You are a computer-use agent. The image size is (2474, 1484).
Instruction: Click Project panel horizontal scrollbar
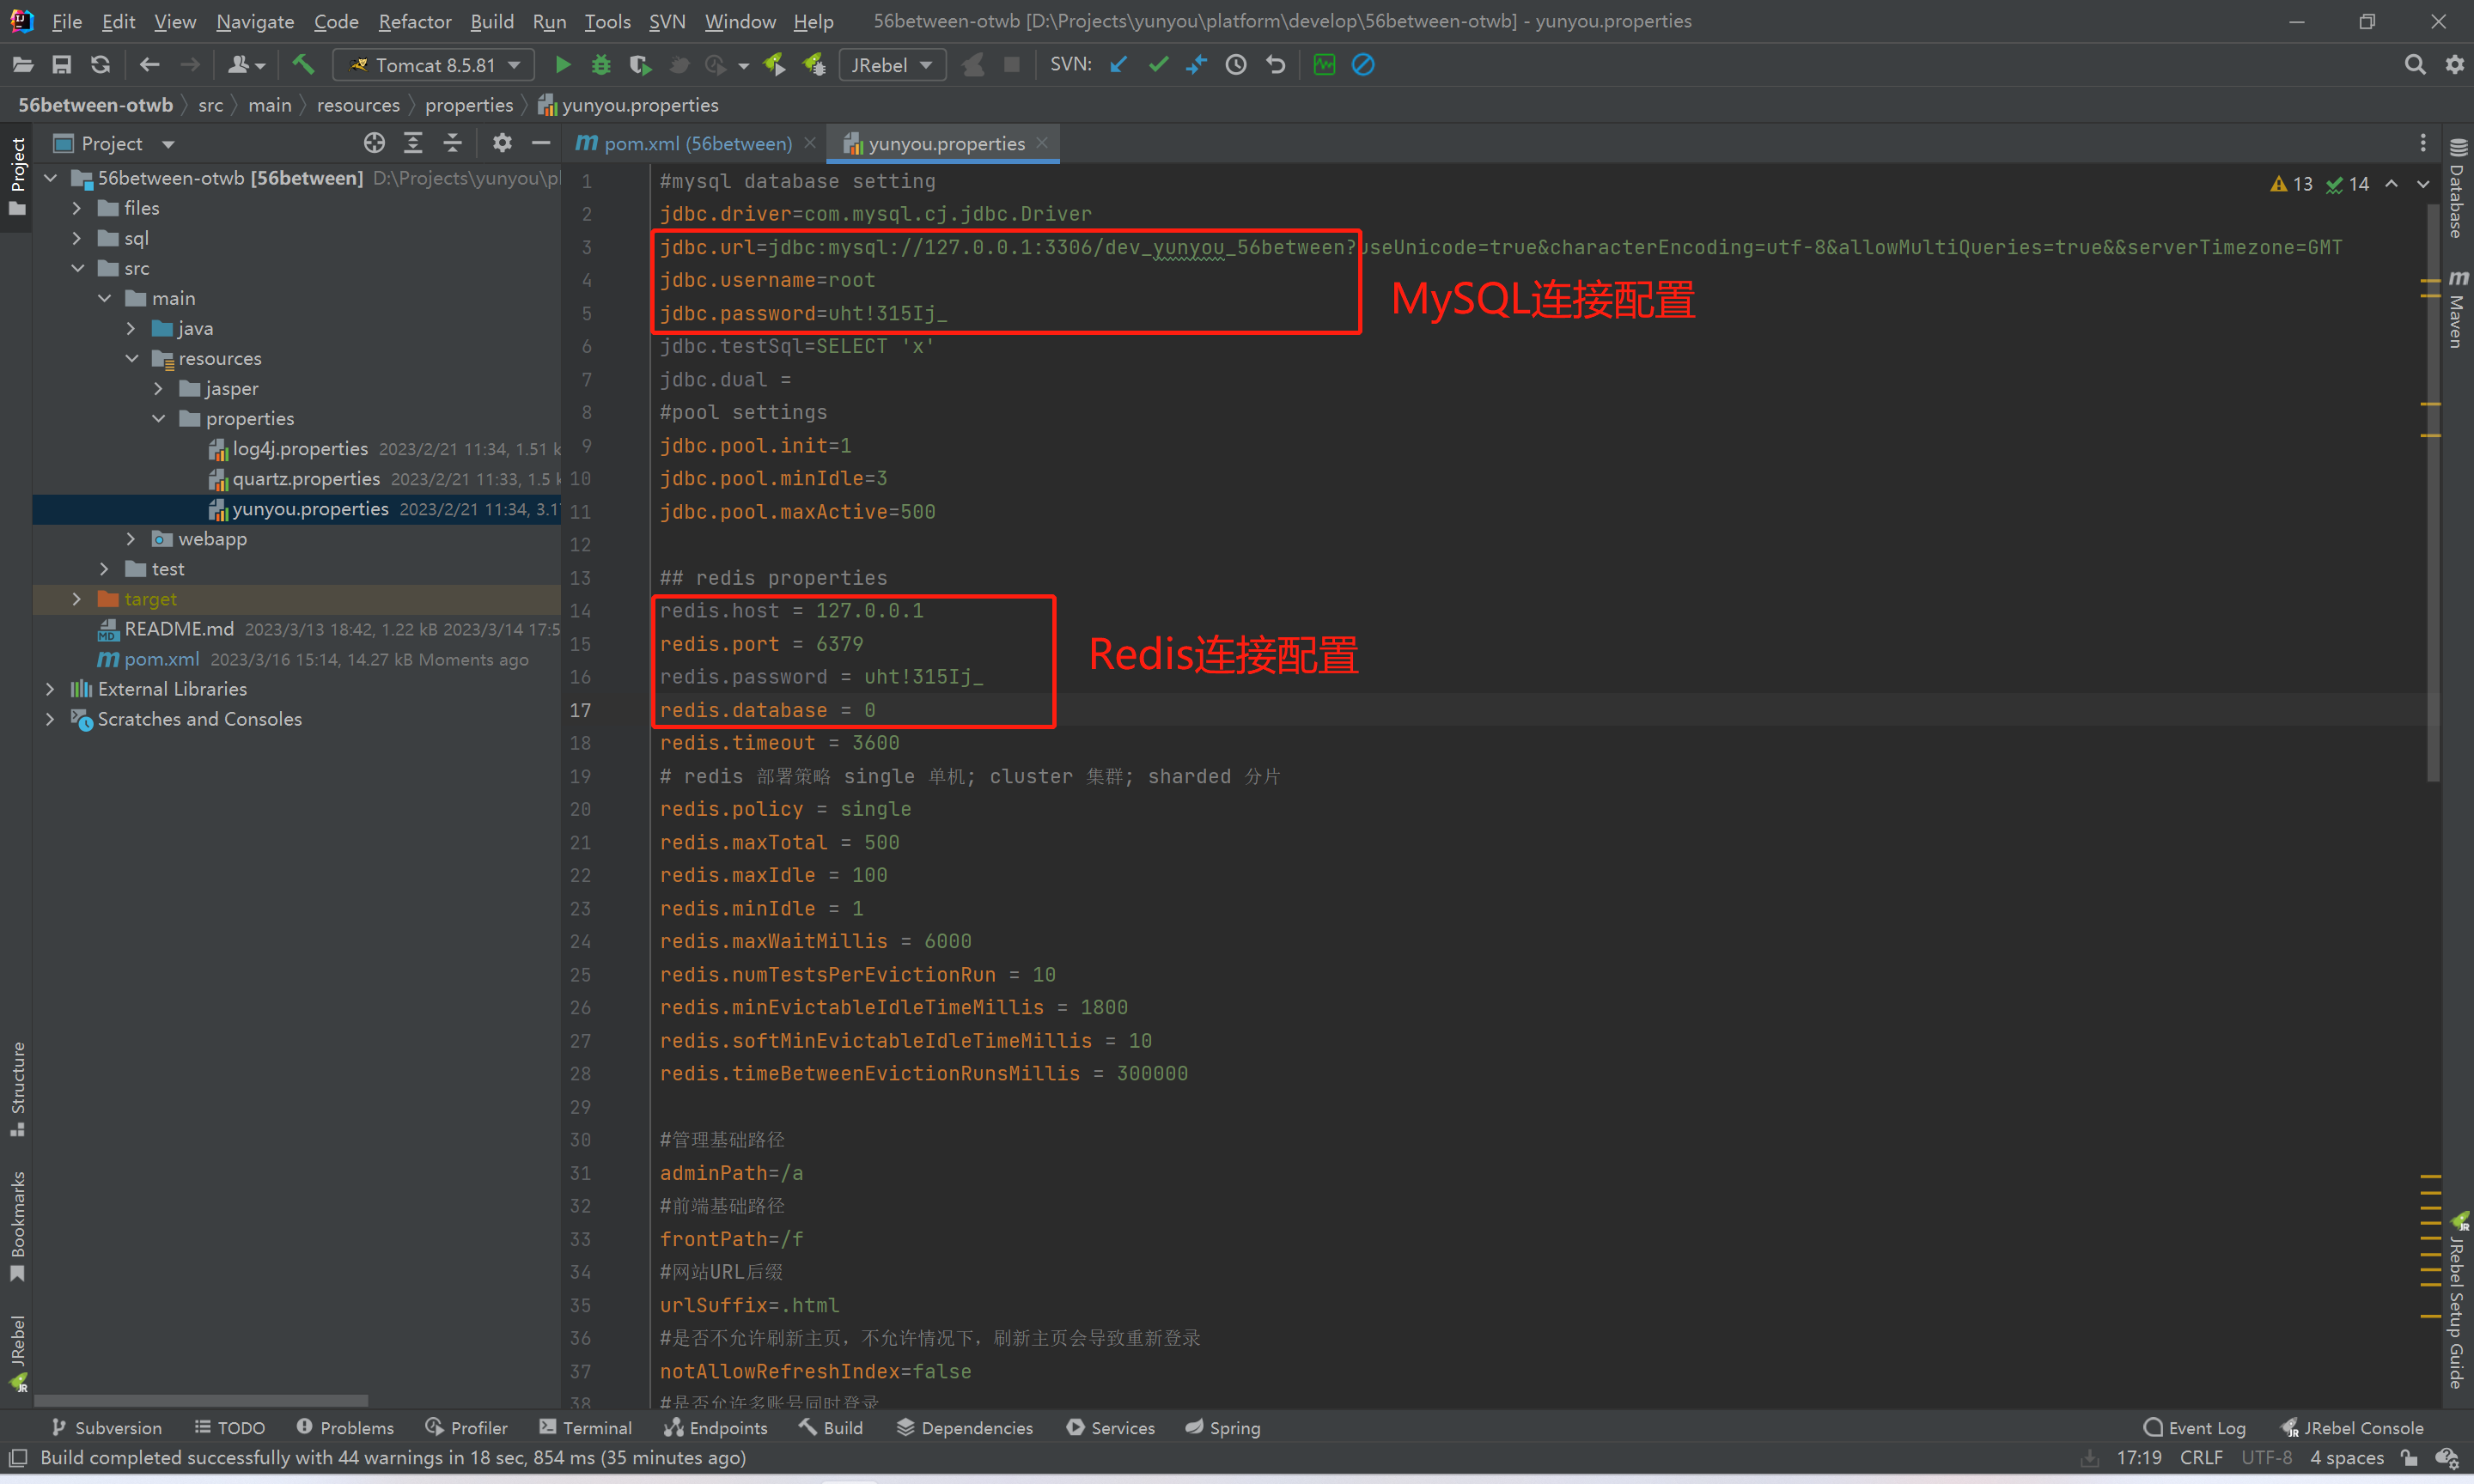200,1400
